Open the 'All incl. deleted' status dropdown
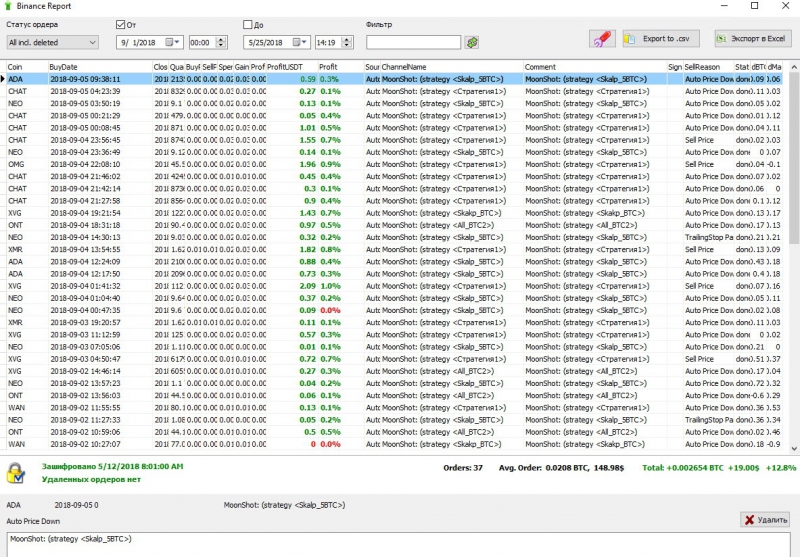Screen dimensions: 800x557 pos(53,42)
